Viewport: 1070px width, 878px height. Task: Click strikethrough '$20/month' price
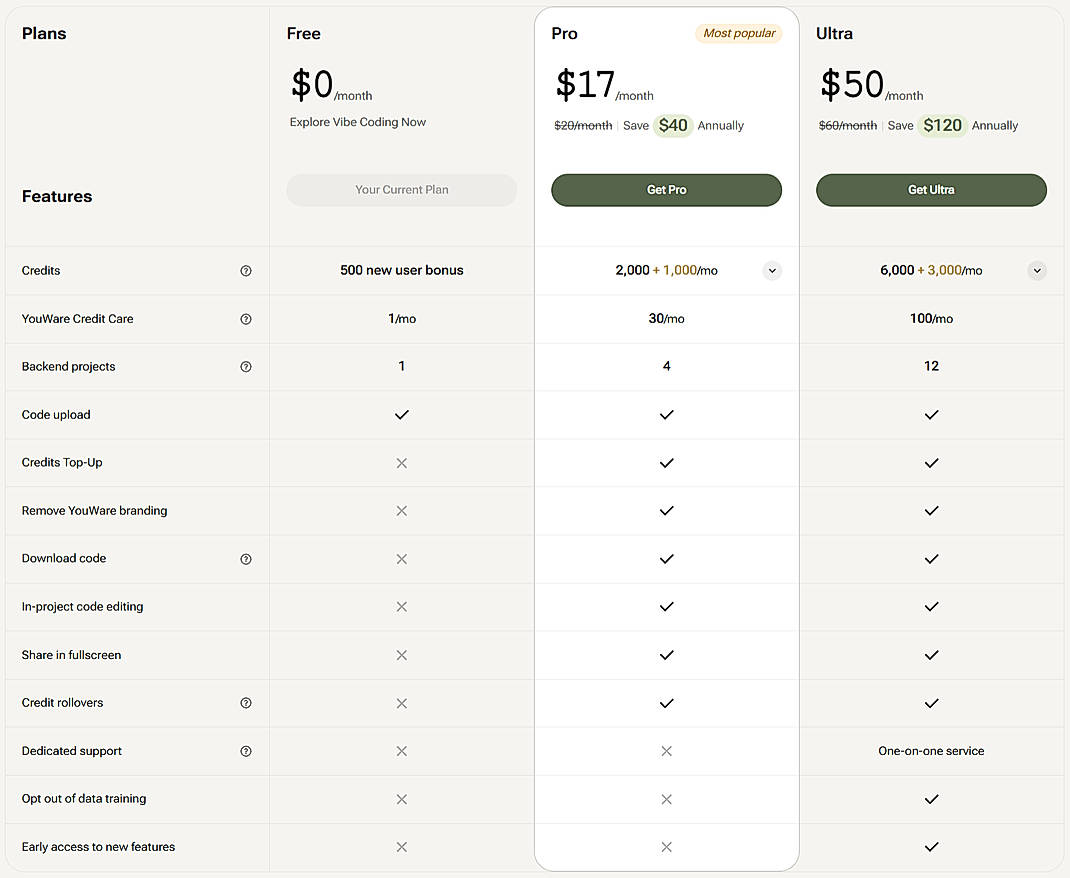[583, 126]
